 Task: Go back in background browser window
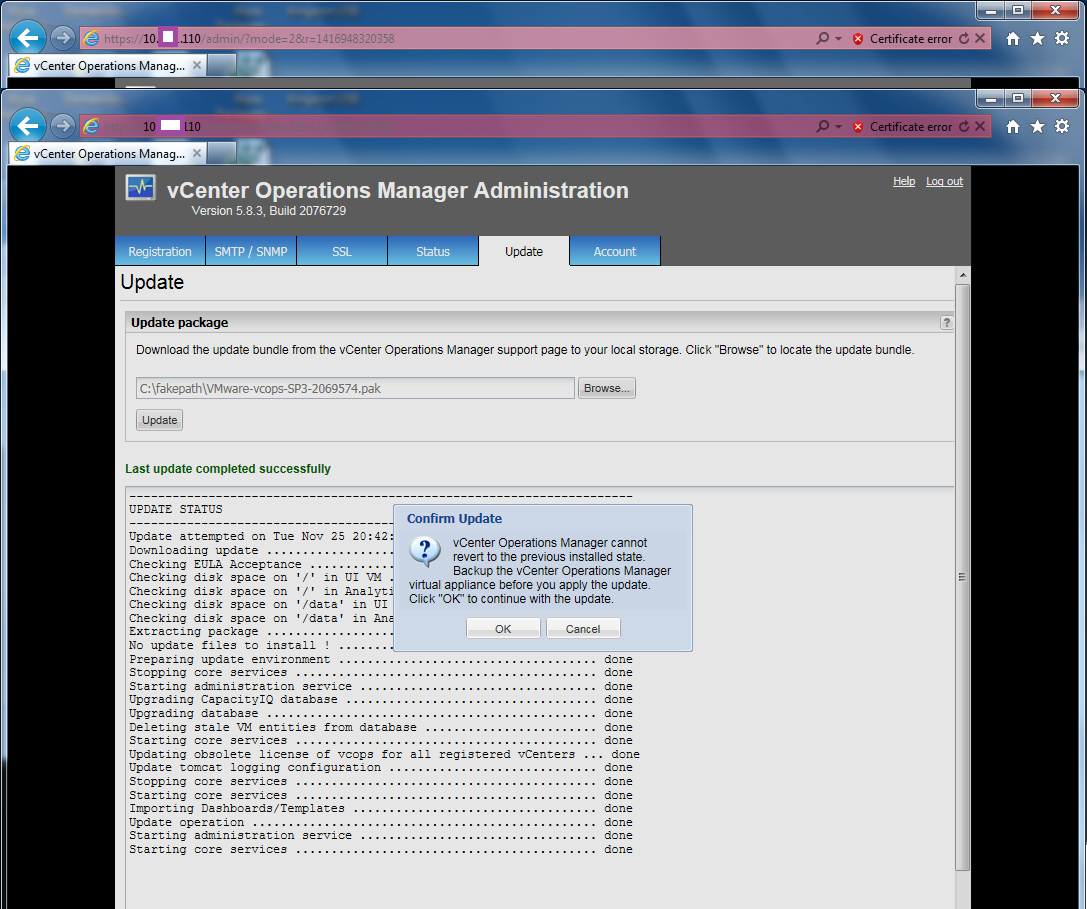[28, 37]
